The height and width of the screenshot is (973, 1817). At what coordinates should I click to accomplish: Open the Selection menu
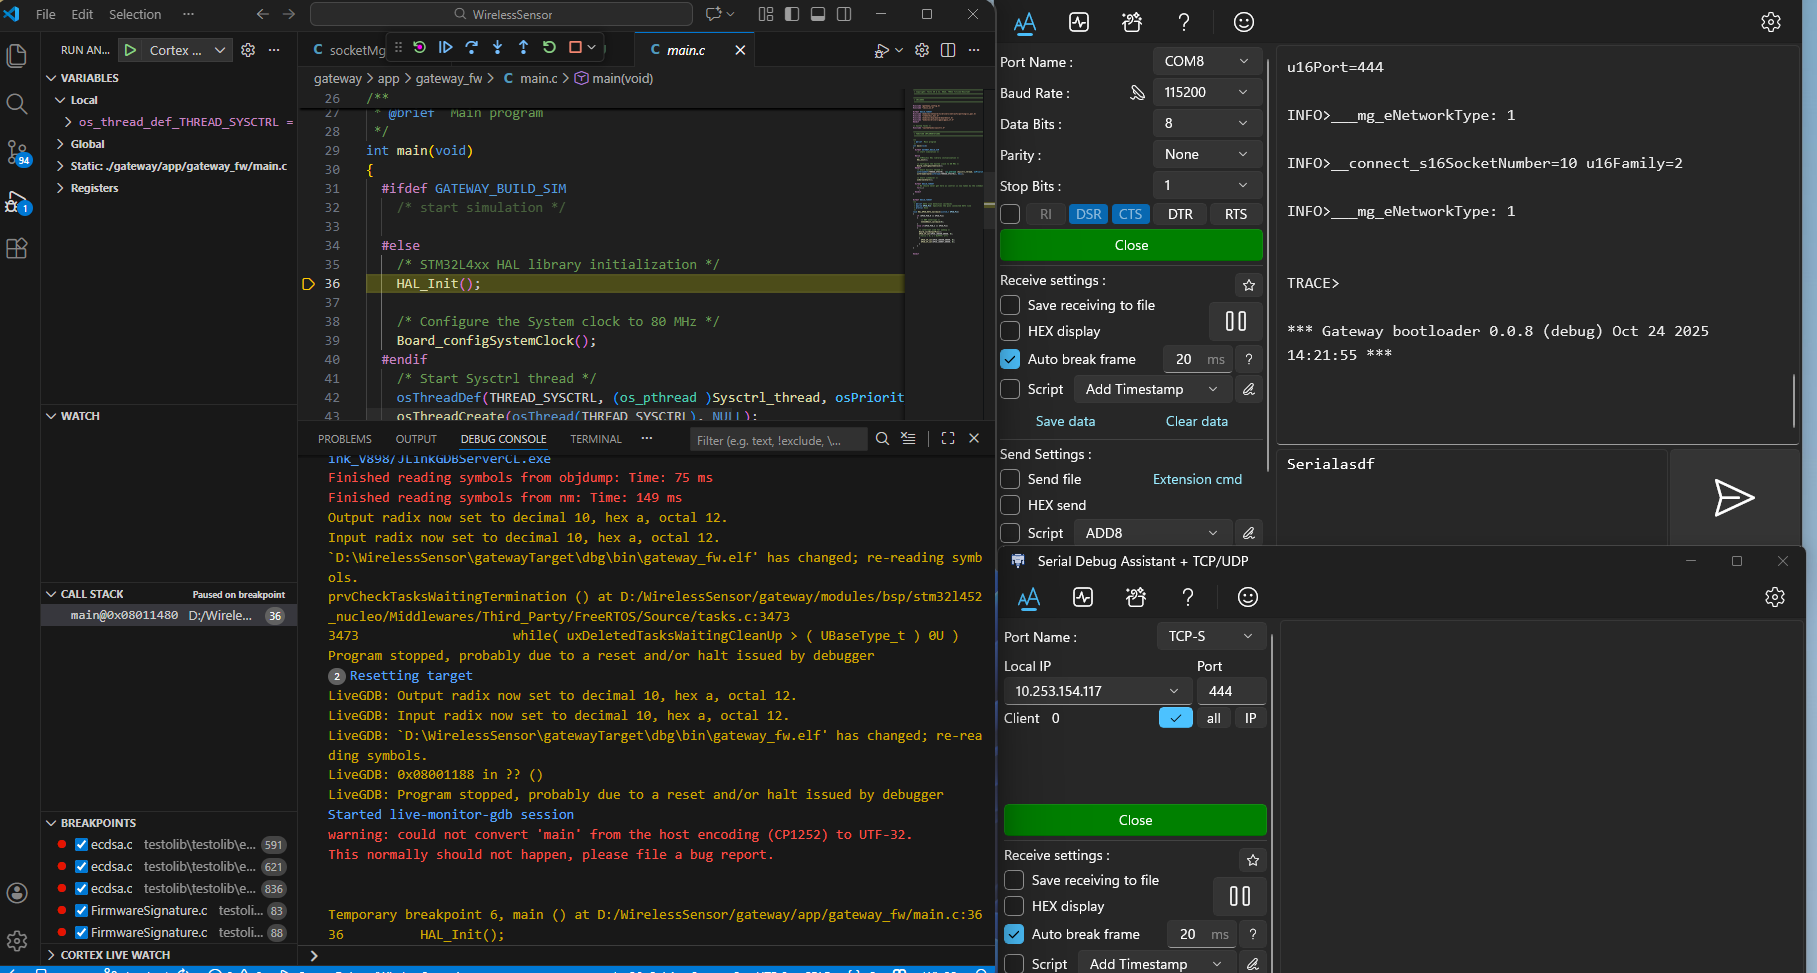point(135,14)
